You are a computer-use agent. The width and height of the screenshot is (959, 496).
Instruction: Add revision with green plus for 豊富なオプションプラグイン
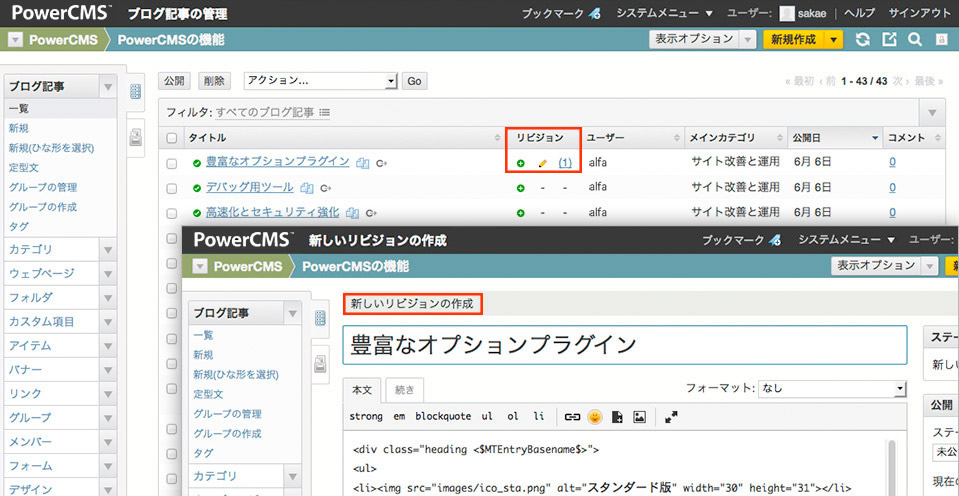520,163
